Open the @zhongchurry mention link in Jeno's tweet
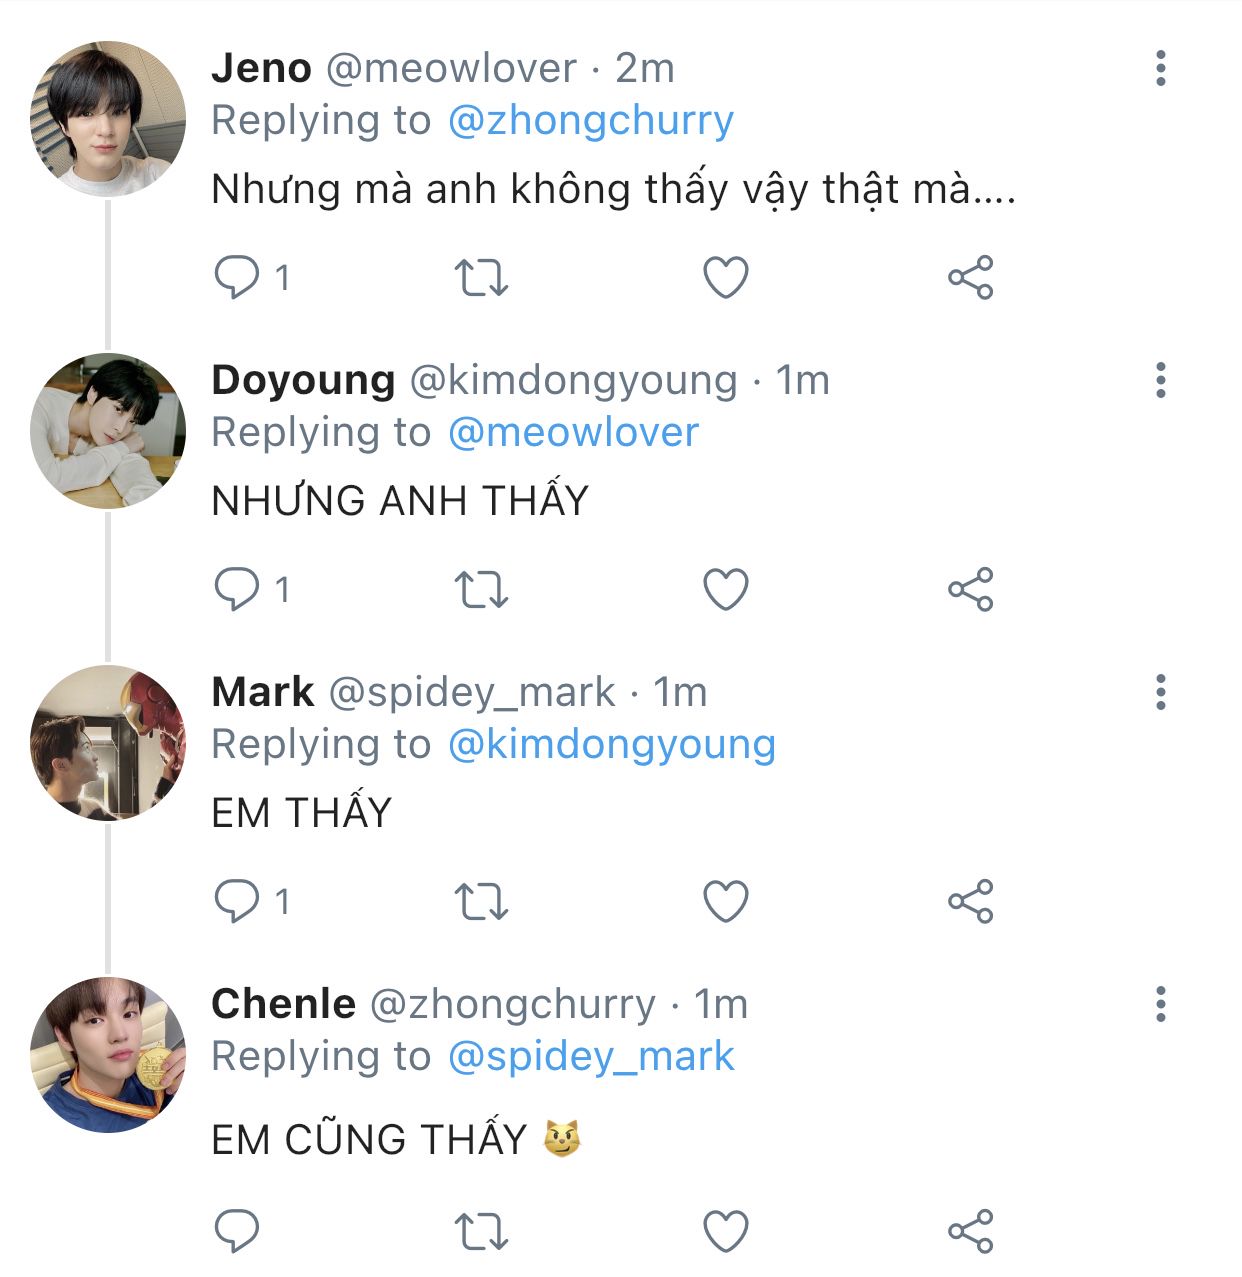This screenshot has height=1277, width=1242. [x=590, y=121]
